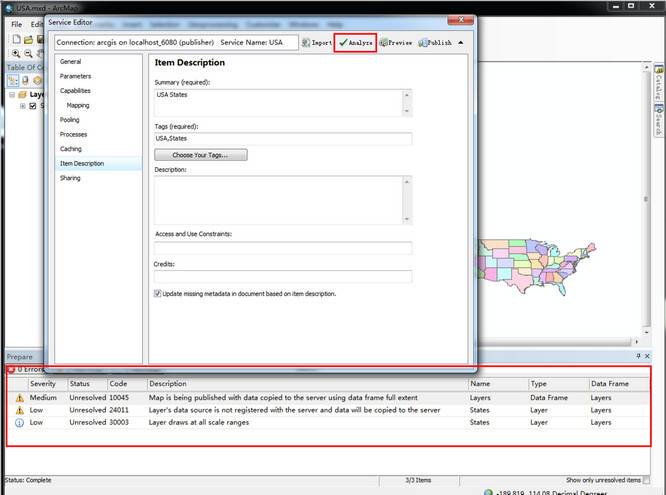Viewport: 666px width, 495px height.
Task: Click List By Visibility icon
Action: point(37,80)
